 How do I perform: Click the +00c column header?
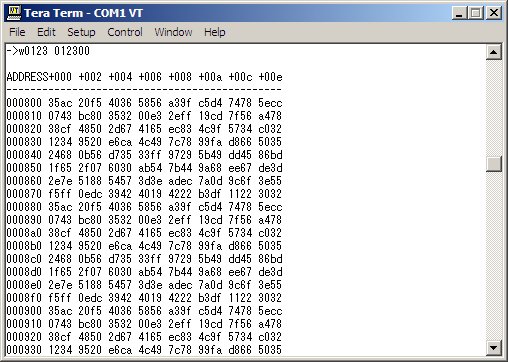click(x=240, y=77)
